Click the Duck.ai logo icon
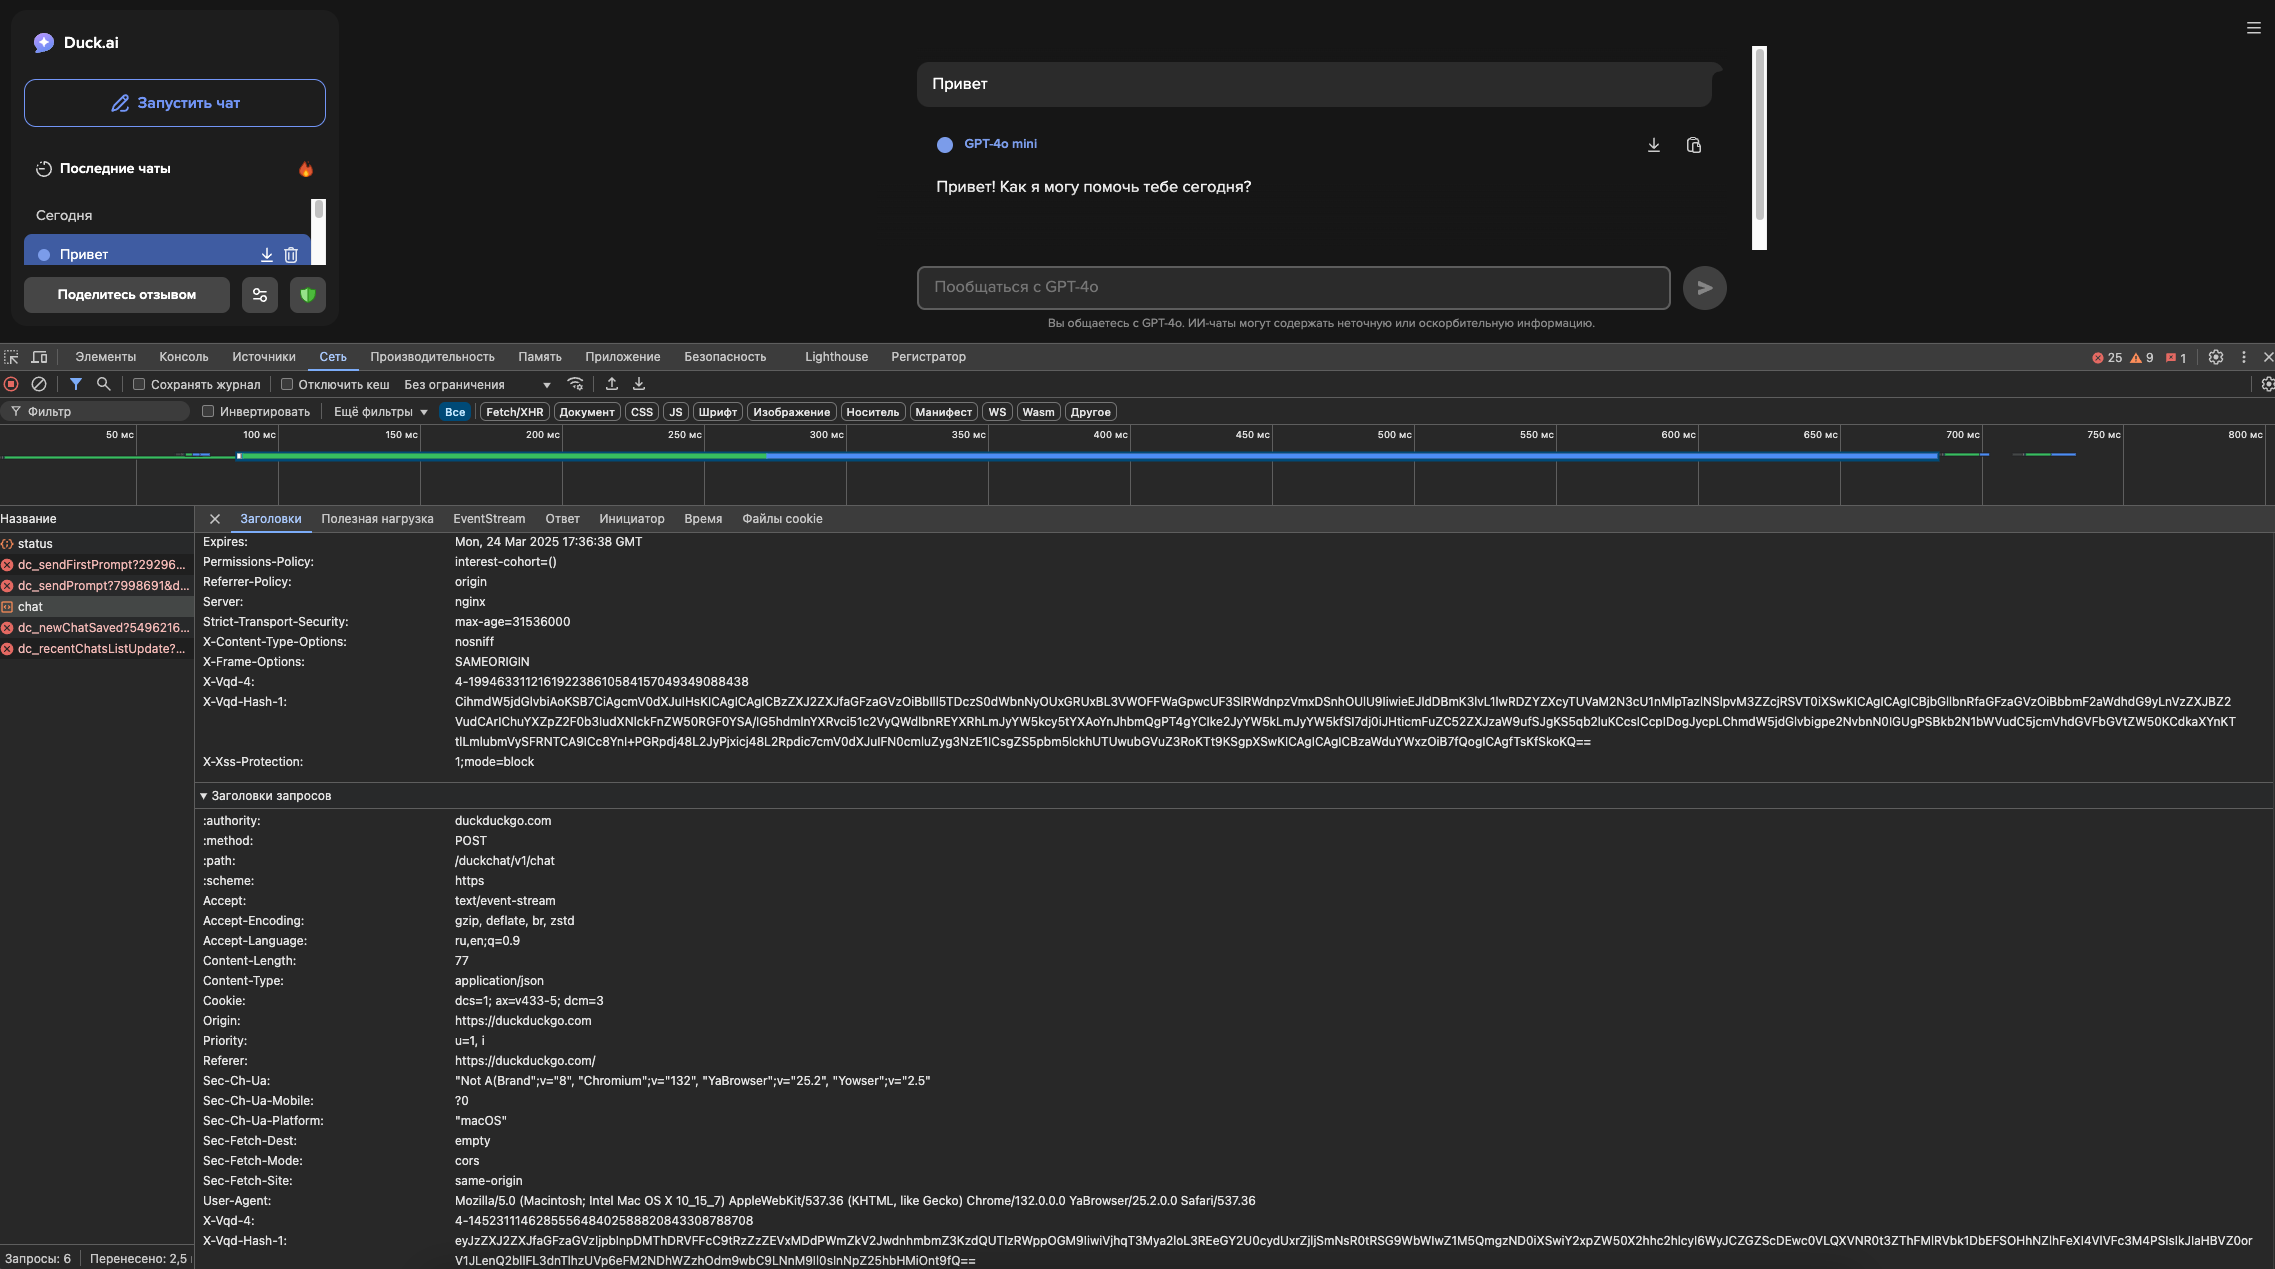This screenshot has width=2275, height=1269. (x=44, y=42)
